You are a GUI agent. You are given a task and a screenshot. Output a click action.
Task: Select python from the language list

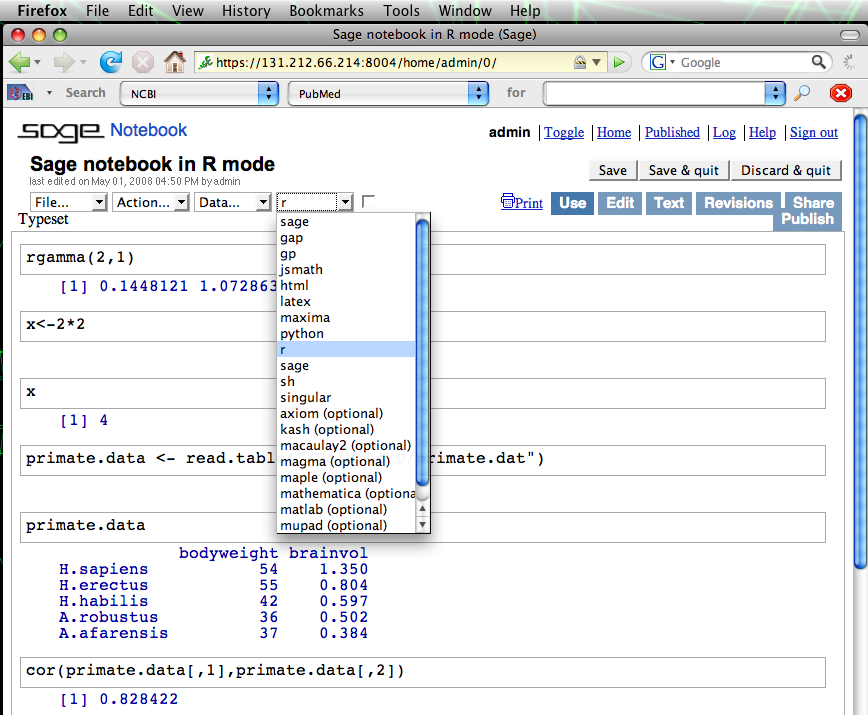(x=302, y=333)
